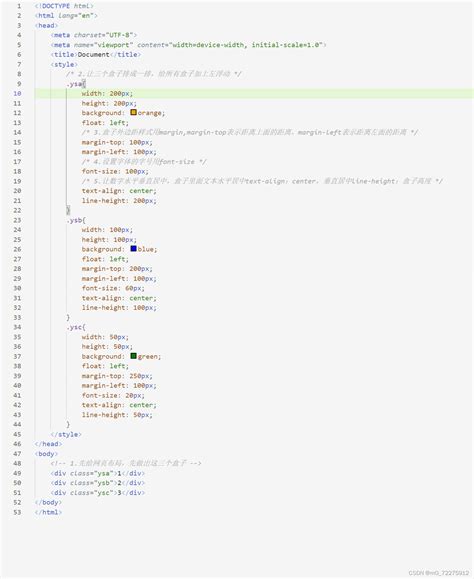
Task: Click the opening body tag
Action: (x=47, y=454)
